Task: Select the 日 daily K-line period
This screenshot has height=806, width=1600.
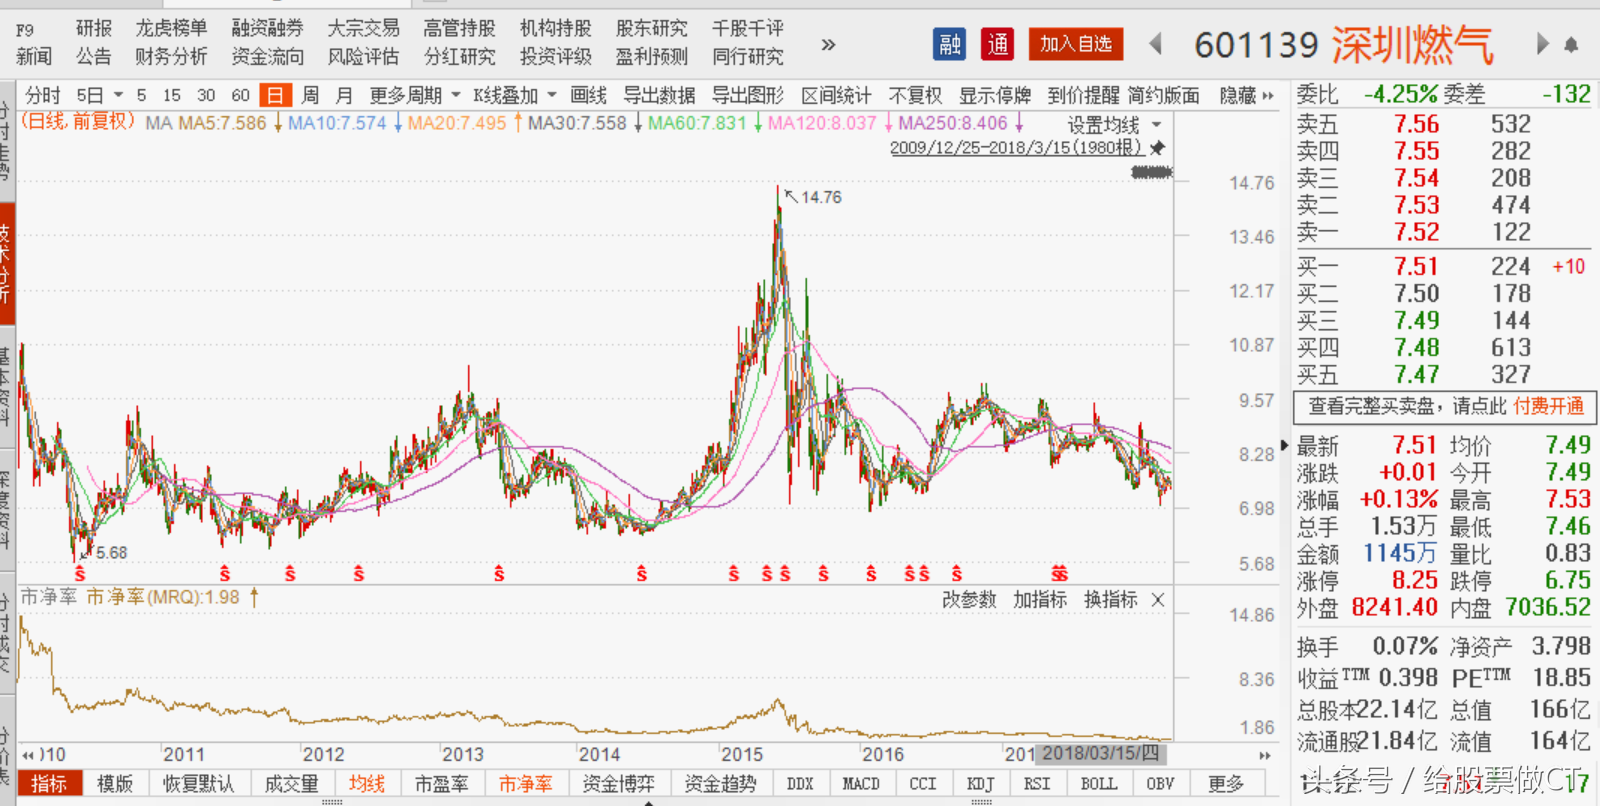Action: coord(275,95)
